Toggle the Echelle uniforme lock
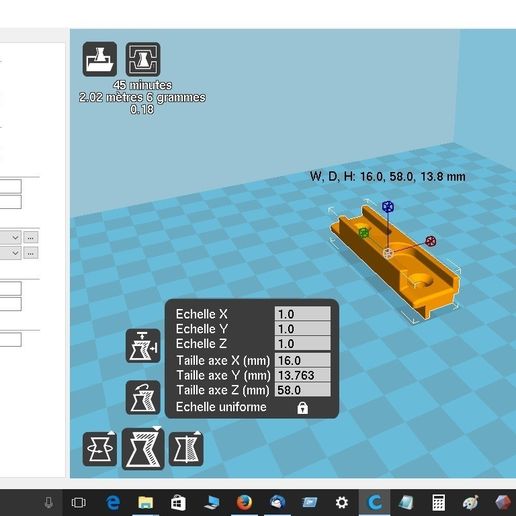The height and width of the screenshot is (516, 516). point(302,407)
